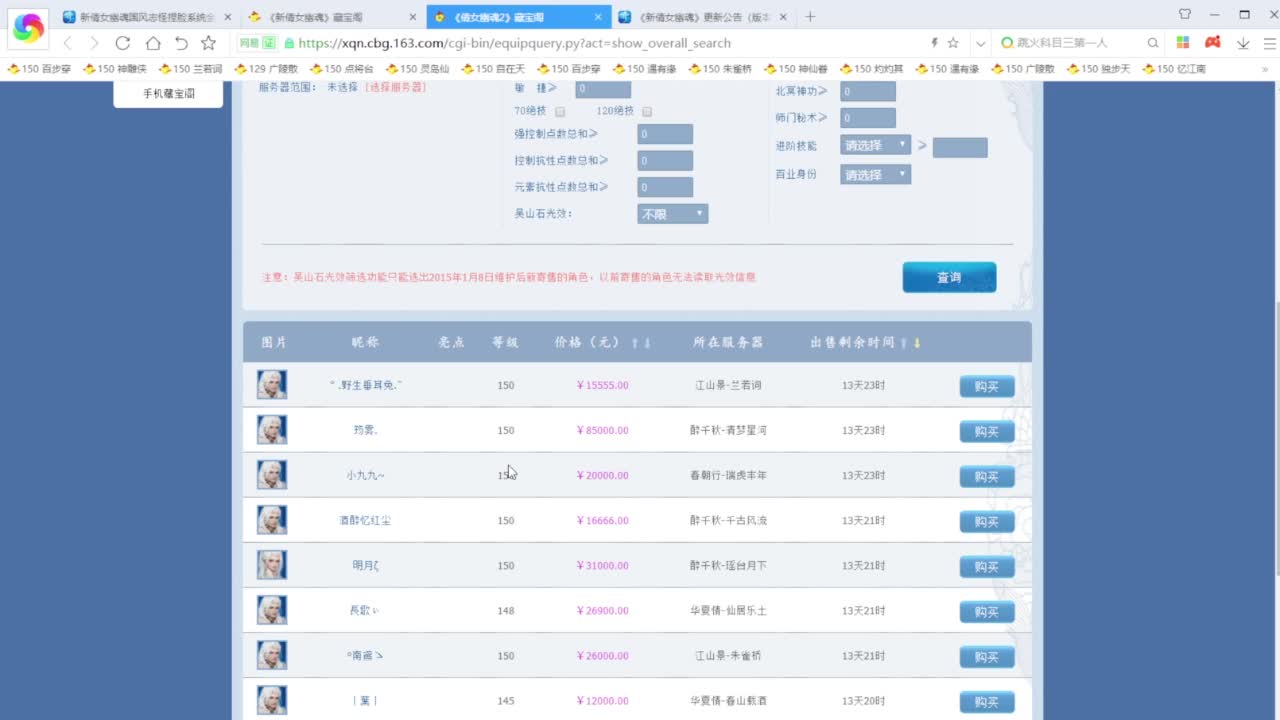Open the 150 兰若词 bookmark
The width and height of the screenshot is (1280, 720).
[190, 69]
